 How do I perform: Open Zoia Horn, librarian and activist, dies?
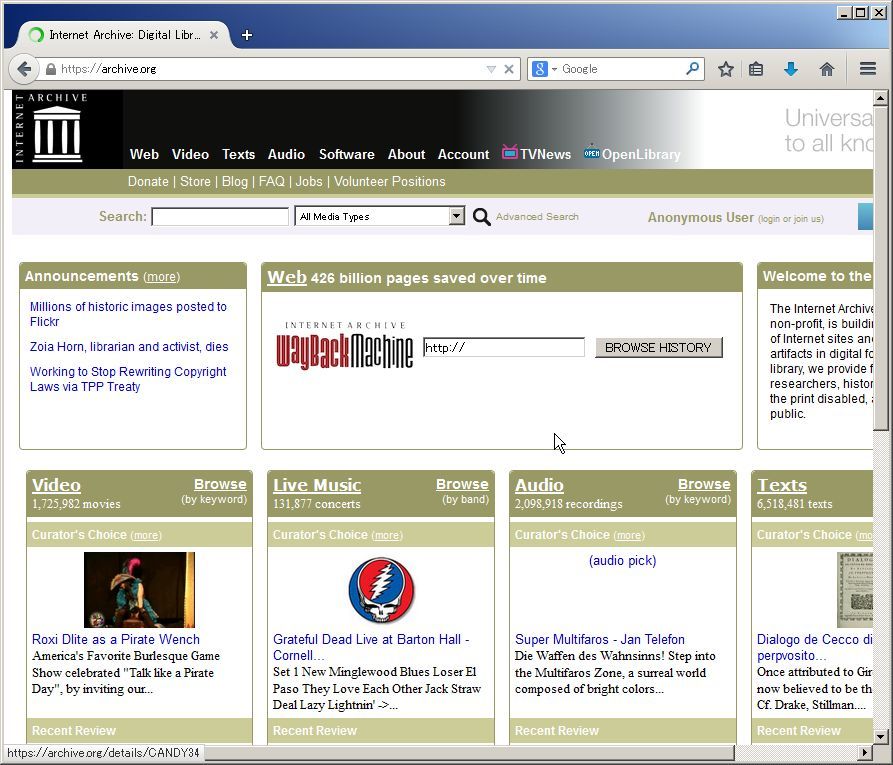129,347
